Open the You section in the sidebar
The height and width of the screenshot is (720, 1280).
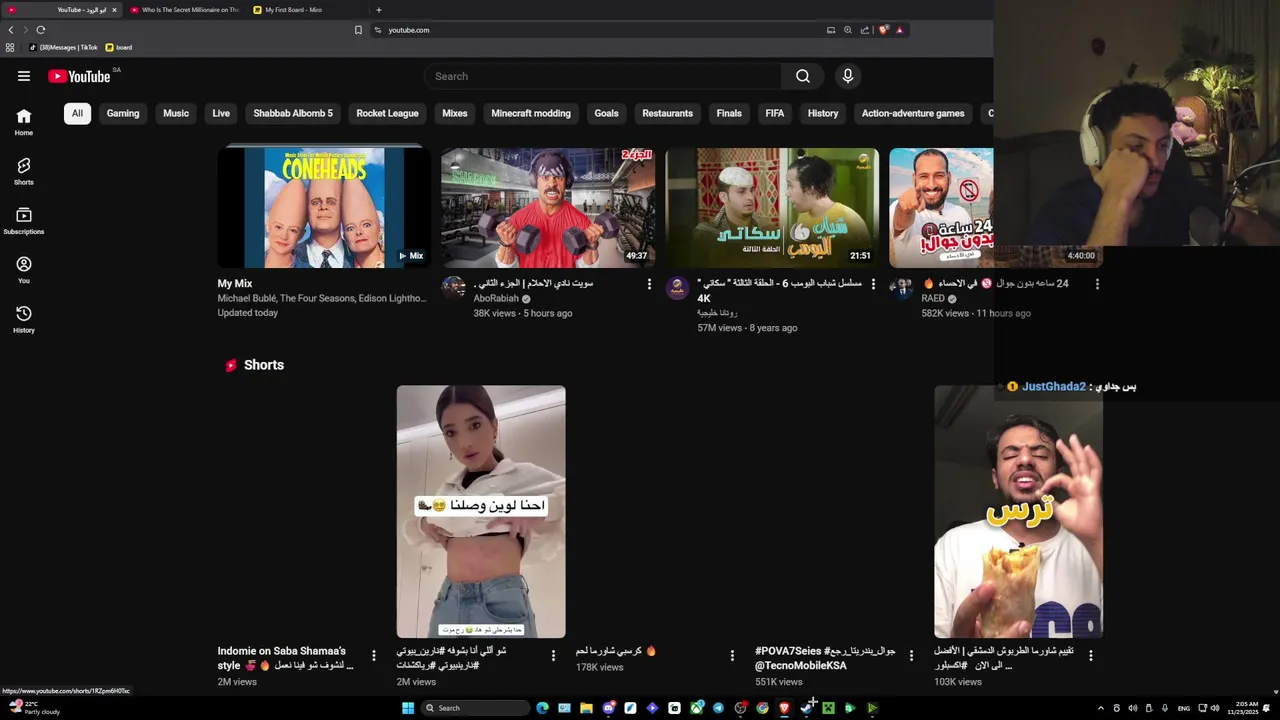tap(24, 270)
